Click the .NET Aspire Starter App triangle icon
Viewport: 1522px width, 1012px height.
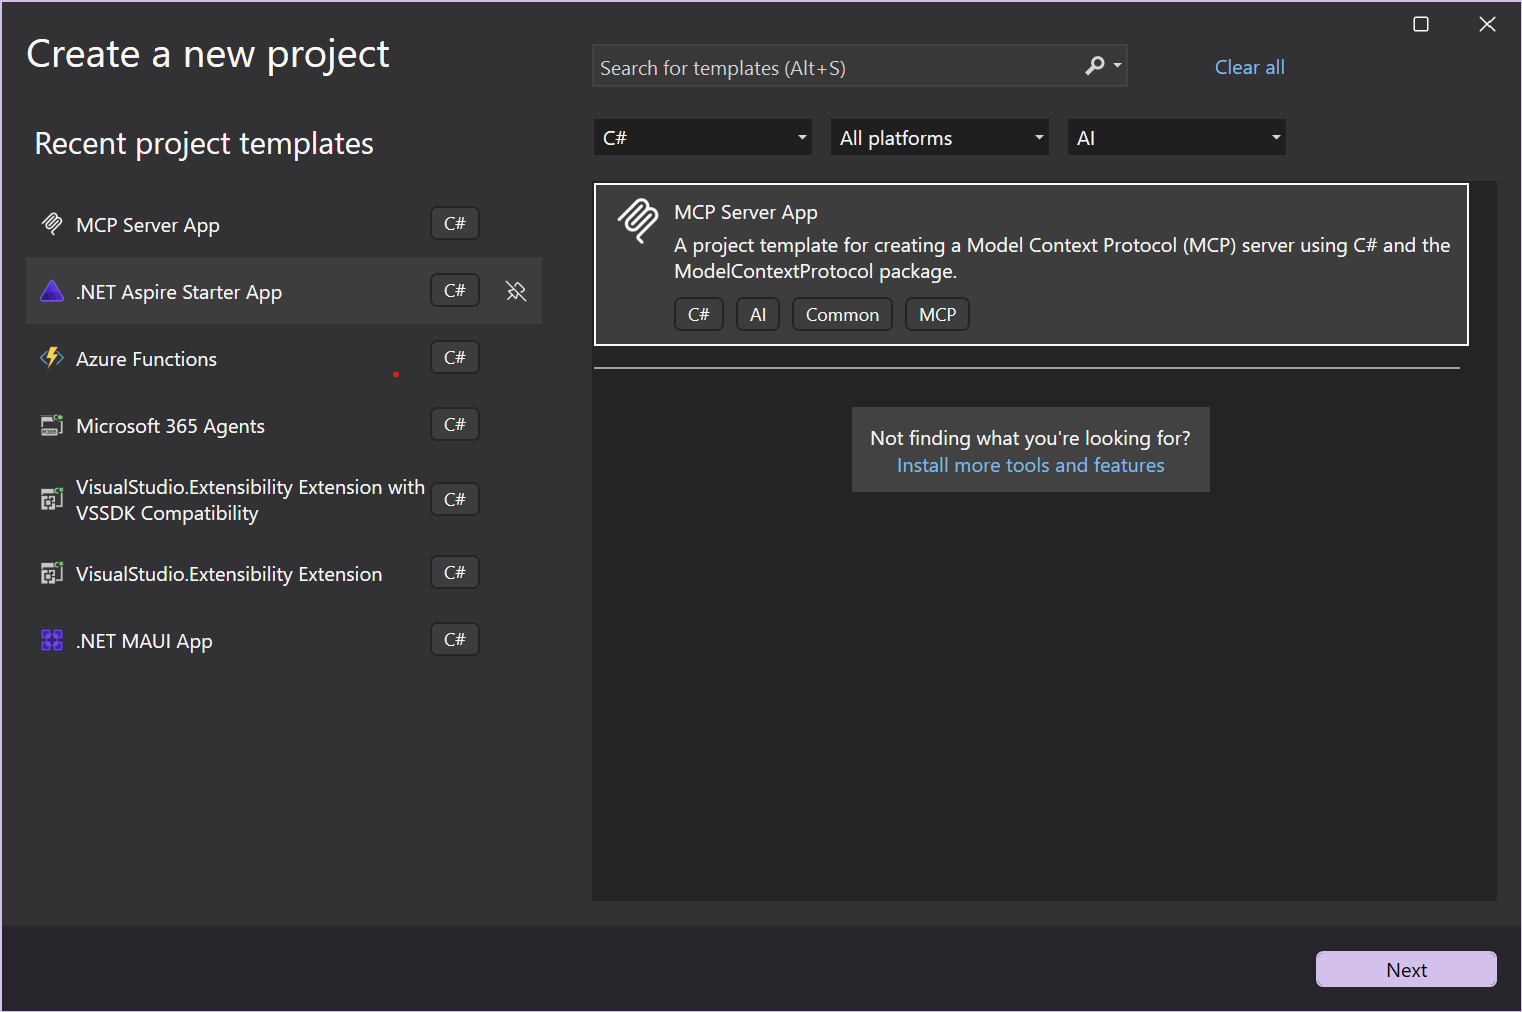coord(51,290)
